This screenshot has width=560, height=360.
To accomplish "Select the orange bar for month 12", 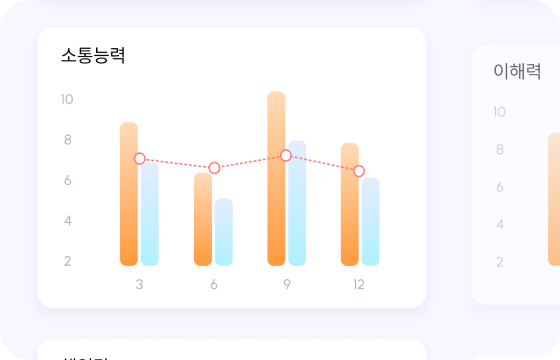I will tap(350, 204).
